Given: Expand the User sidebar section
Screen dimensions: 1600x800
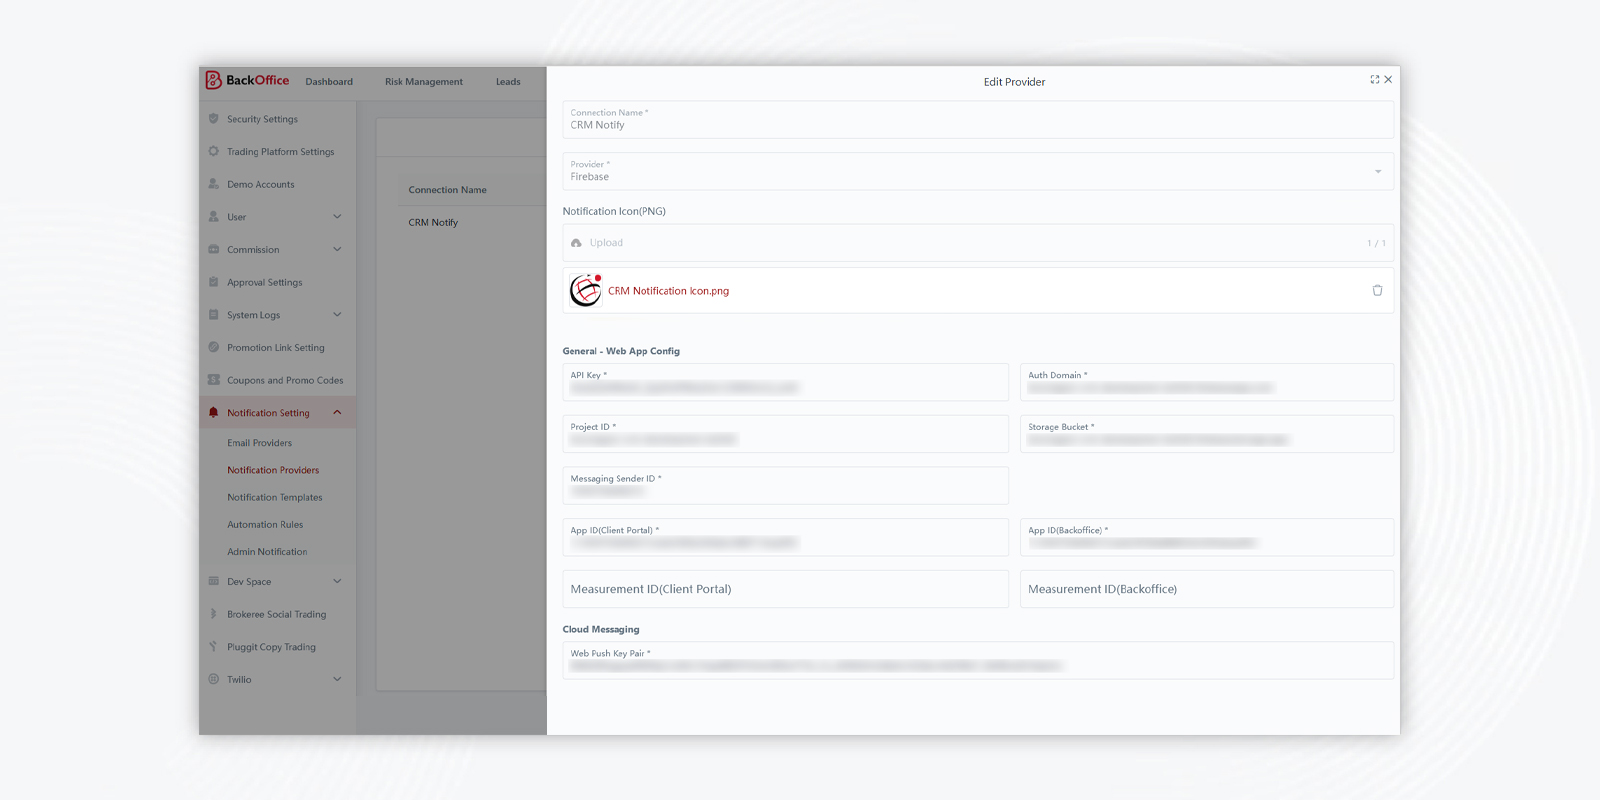Looking at the screenshot, I should click(x=337, y=217).
